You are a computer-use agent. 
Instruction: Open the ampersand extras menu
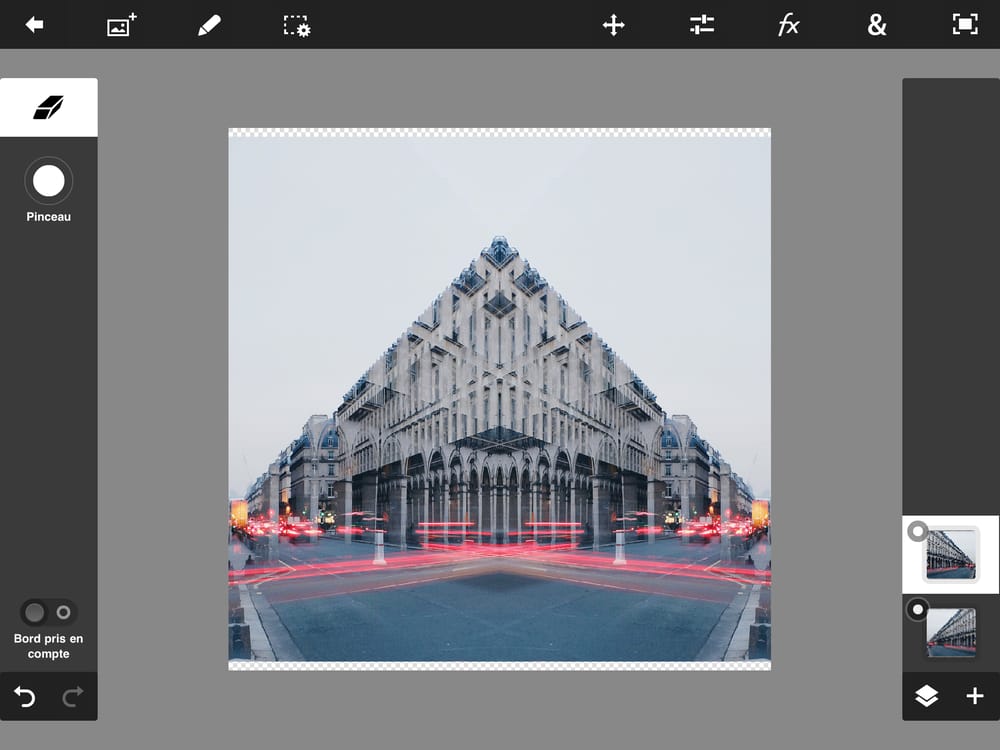coord(877,25)
